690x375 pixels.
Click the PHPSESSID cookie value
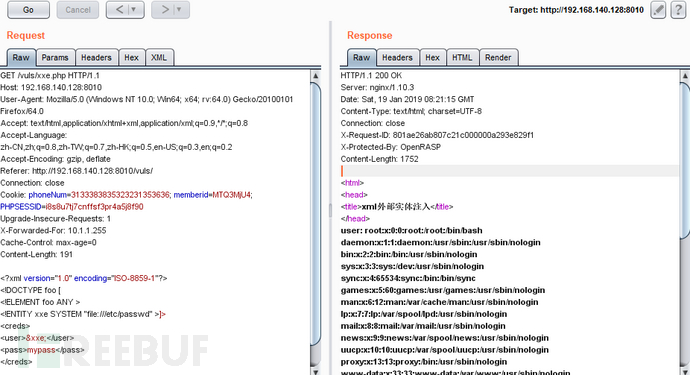pyautogui.click(x=94, y=206)
